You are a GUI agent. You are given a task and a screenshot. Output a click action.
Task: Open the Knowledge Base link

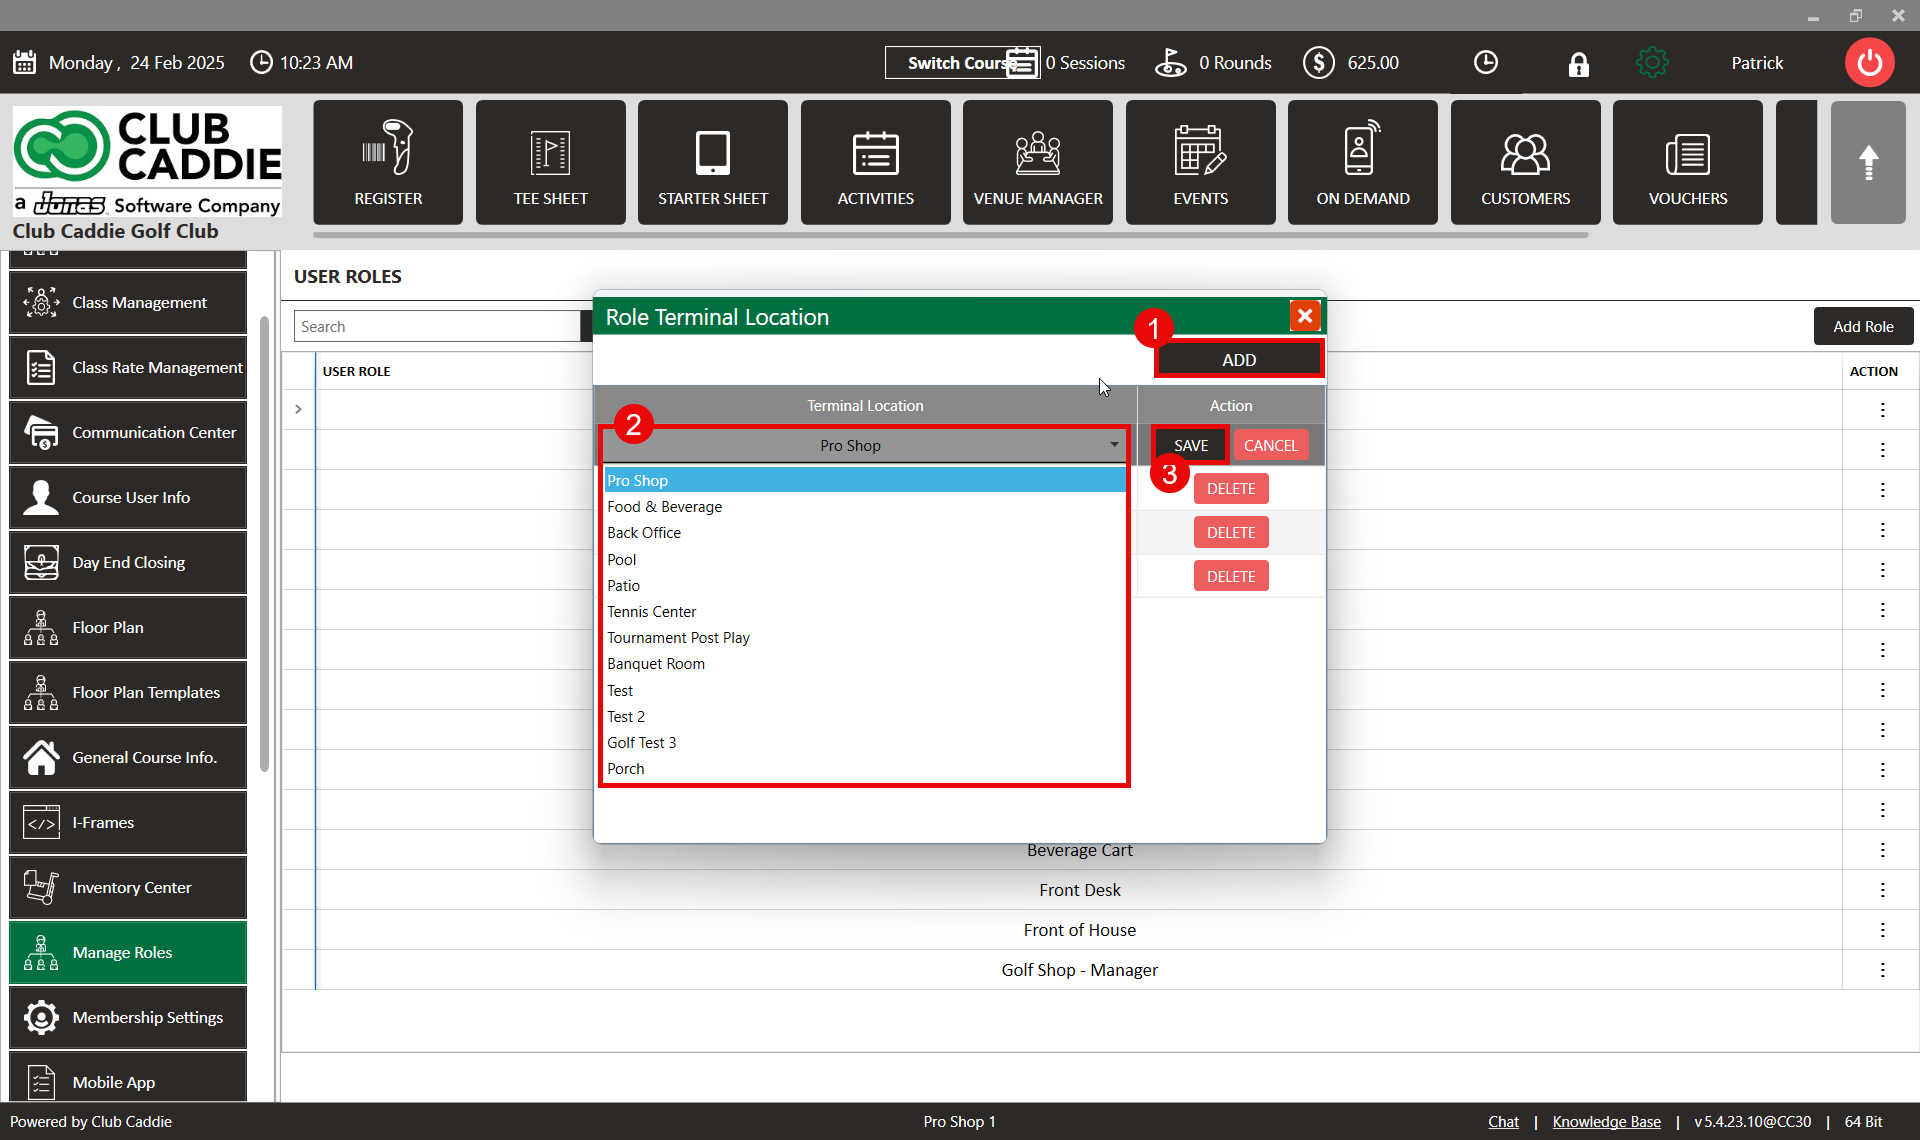pos(1606,1121)
